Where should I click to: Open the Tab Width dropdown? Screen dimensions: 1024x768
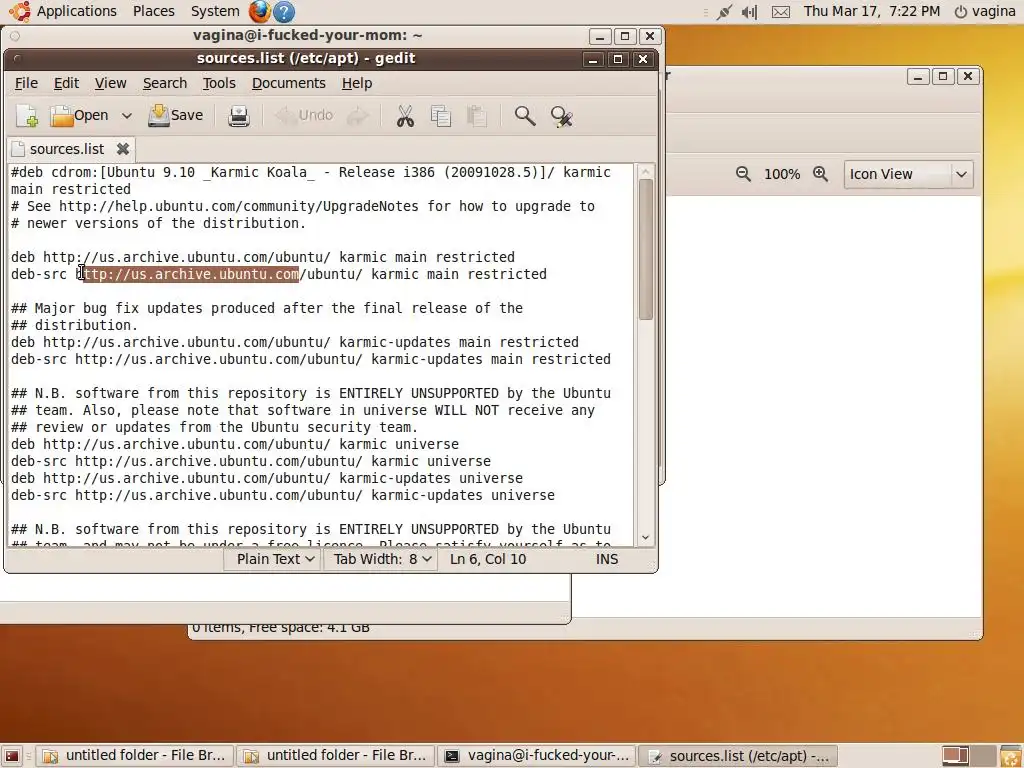pos(381,559)
